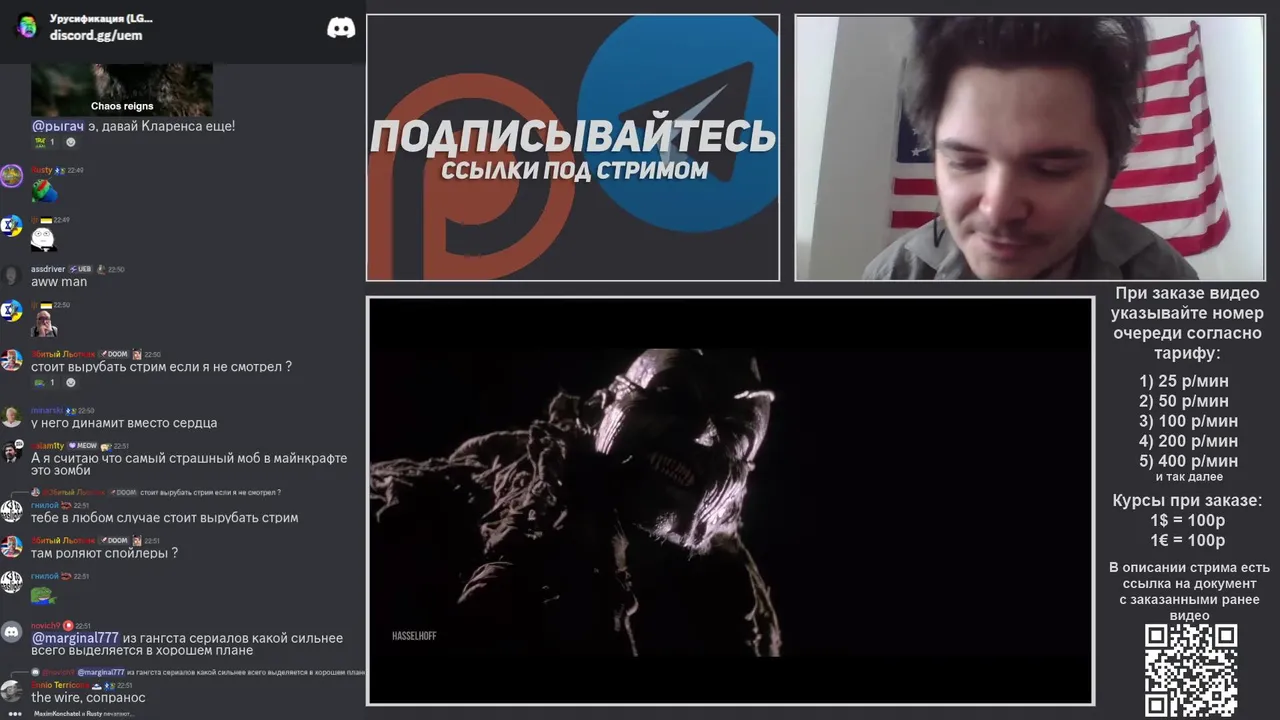Click ijr's bald man sticker at 22:50
The width and height of the screenshot is (1280, 720).
44,324
